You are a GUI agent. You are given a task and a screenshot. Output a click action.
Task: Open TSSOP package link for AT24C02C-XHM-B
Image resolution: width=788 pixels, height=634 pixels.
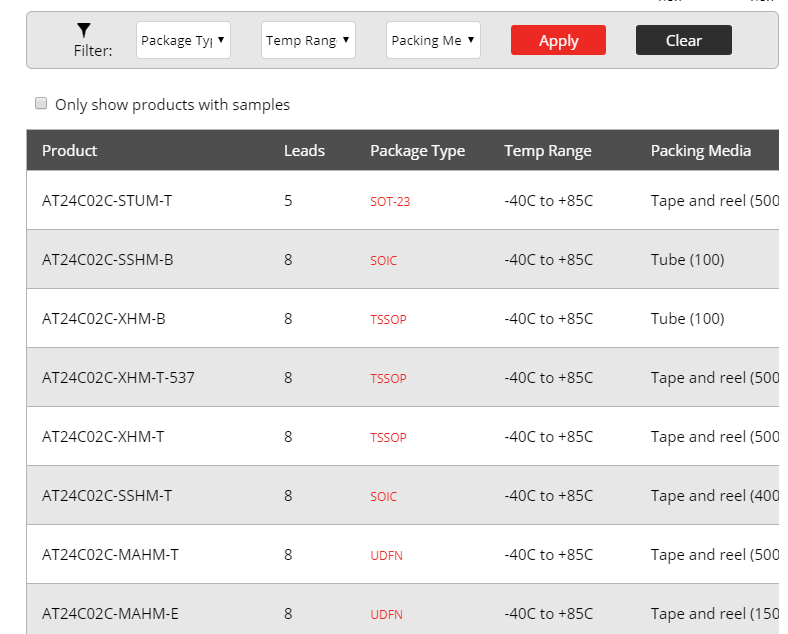pyautogui.click(x=388, y=320)
